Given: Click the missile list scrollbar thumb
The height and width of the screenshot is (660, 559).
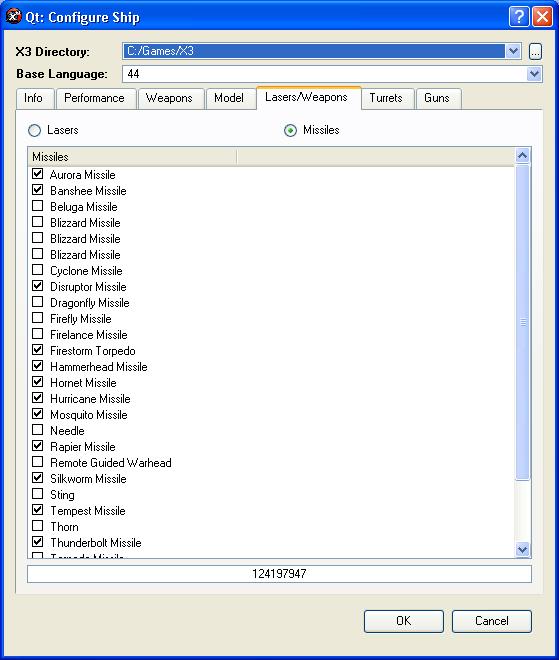Looking at the screenshot, I should click(x=522, y=322).
